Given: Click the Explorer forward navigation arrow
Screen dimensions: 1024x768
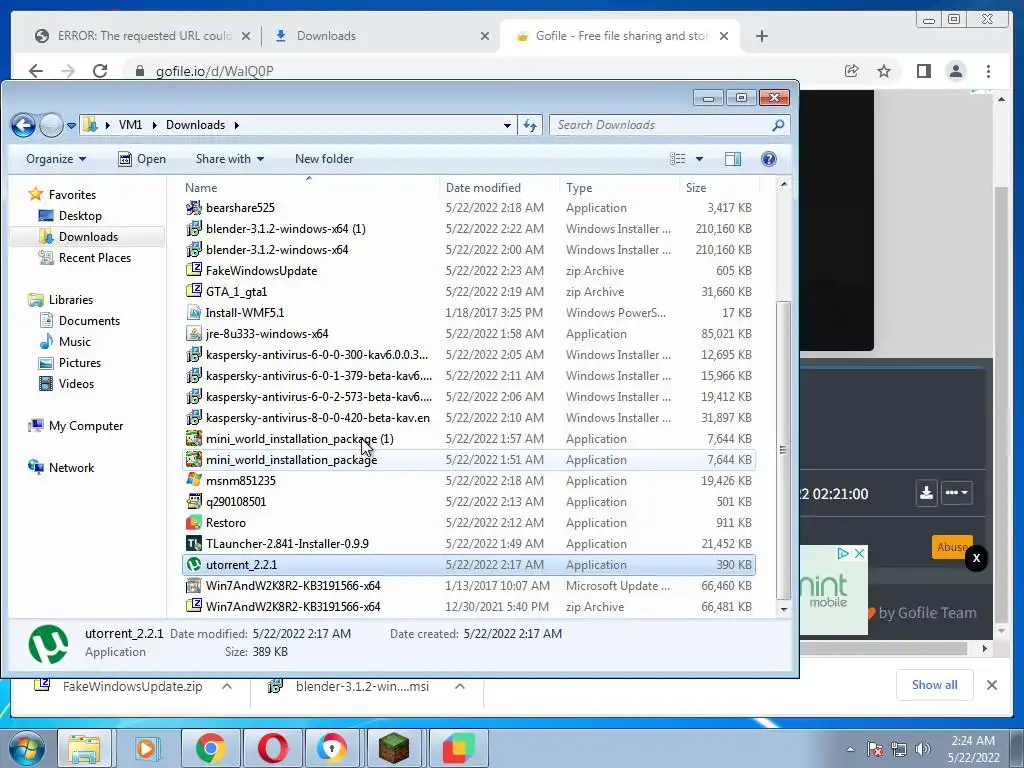Looking at the screenshot, I should (51, 125).
